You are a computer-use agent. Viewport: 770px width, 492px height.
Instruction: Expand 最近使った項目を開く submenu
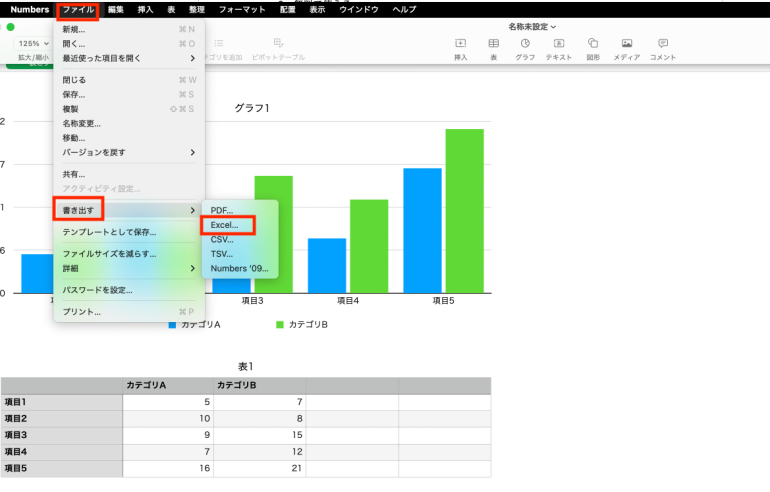129,58
